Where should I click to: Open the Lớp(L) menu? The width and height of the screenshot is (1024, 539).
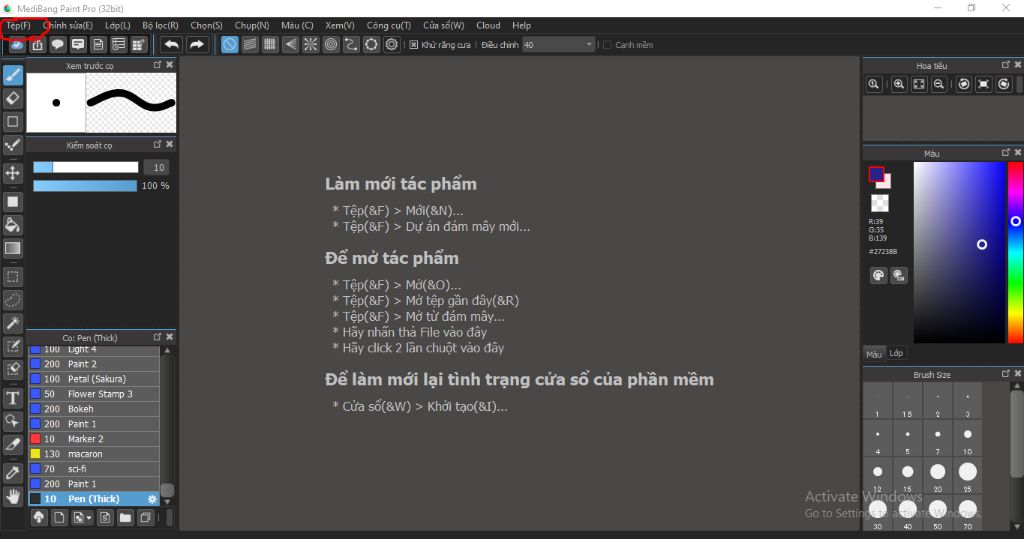coord(118,25)
